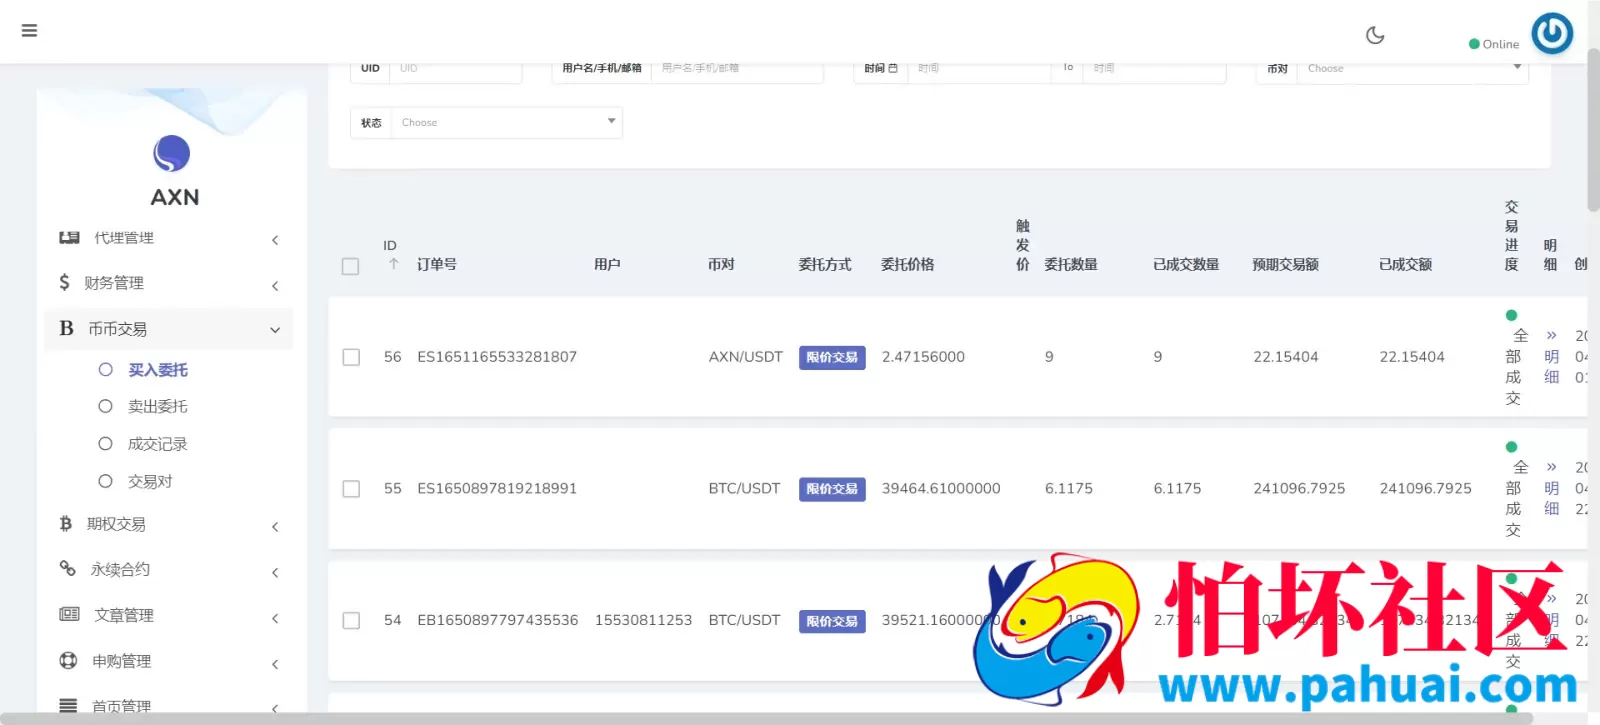The image size is (1600, 725).
Task: Click price 2.47156000 in row 56
Action: point(923,357)
